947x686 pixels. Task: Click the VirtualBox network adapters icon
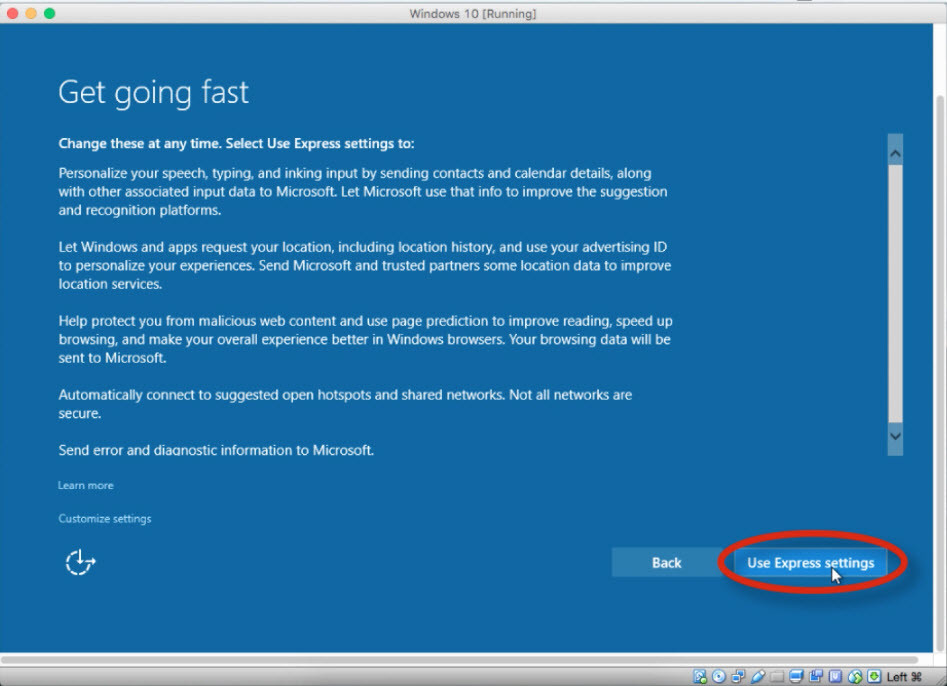(738, 676)
